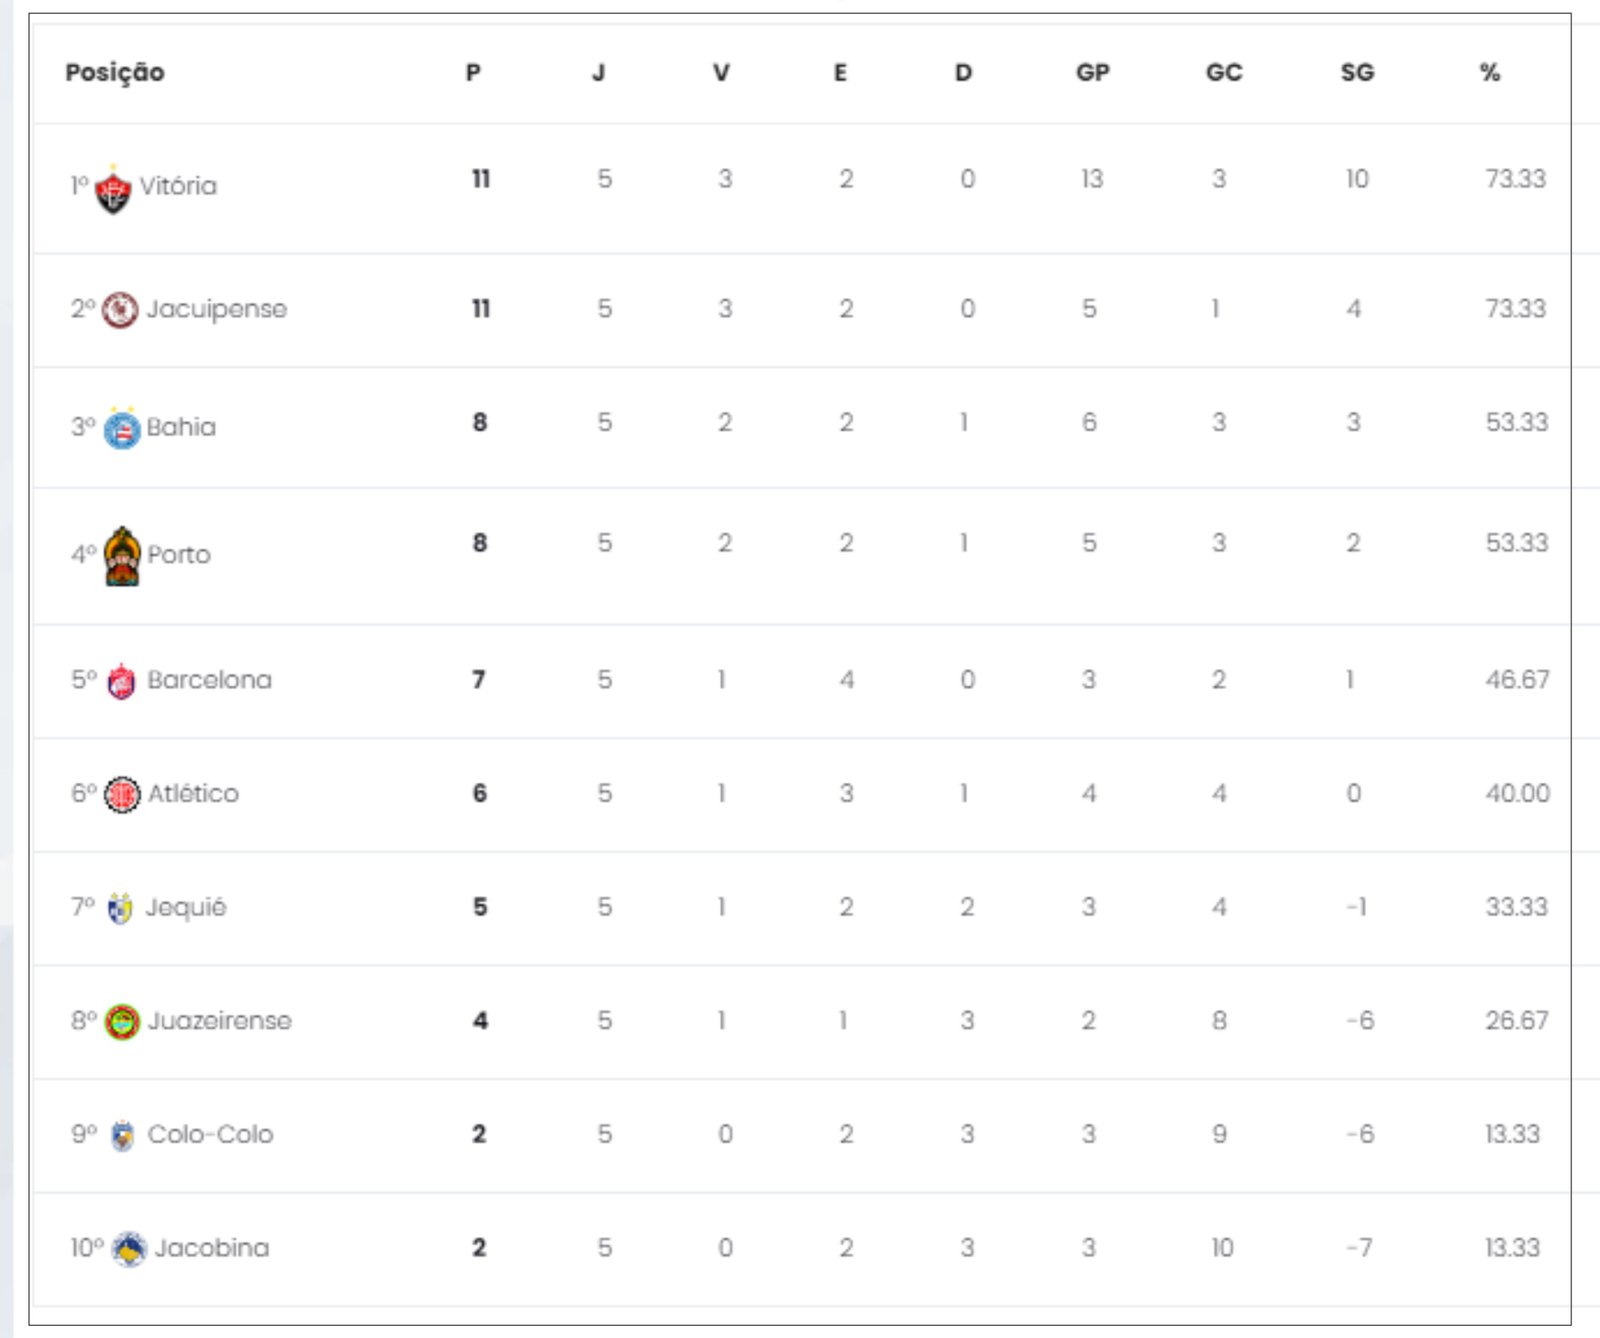Select the Bahia club crest
Viewport: 1600px width, 1338px height.
click(122, 428)
